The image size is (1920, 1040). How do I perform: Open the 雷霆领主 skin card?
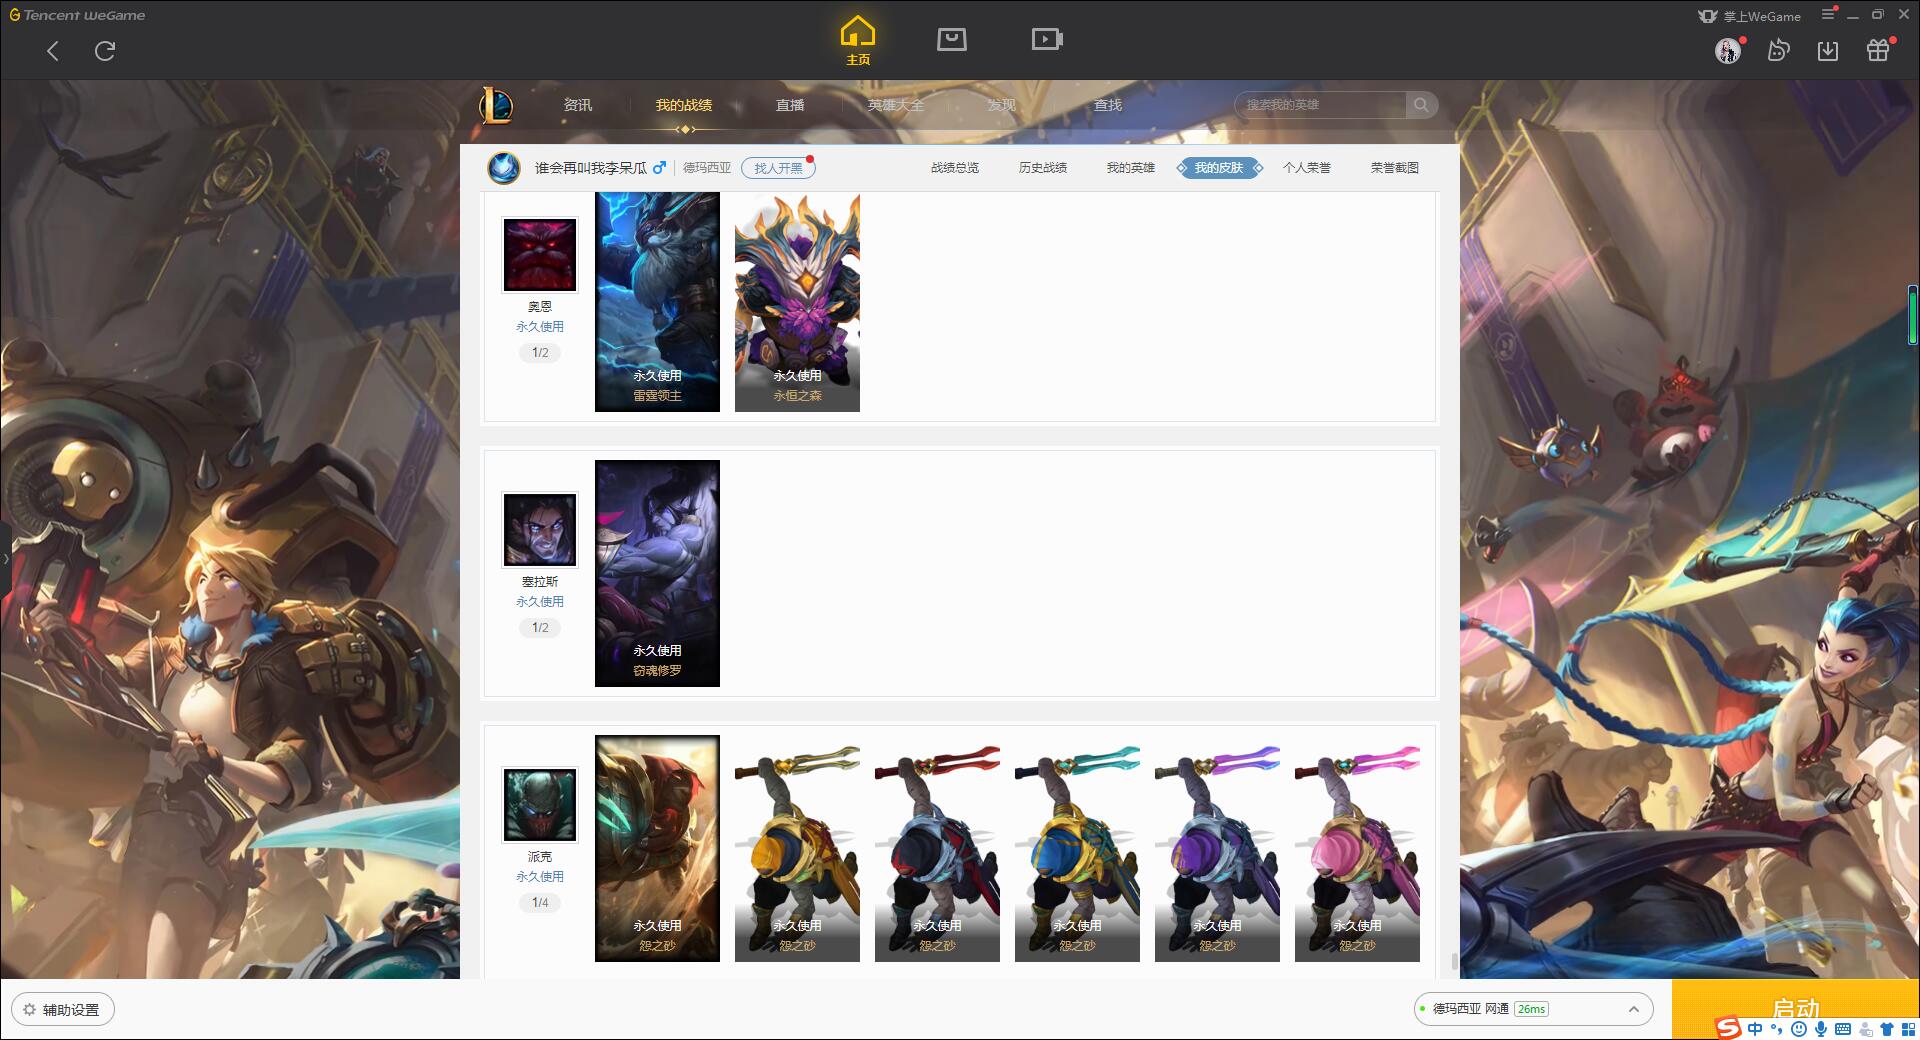pyautogui.click(x=657, y=302)
